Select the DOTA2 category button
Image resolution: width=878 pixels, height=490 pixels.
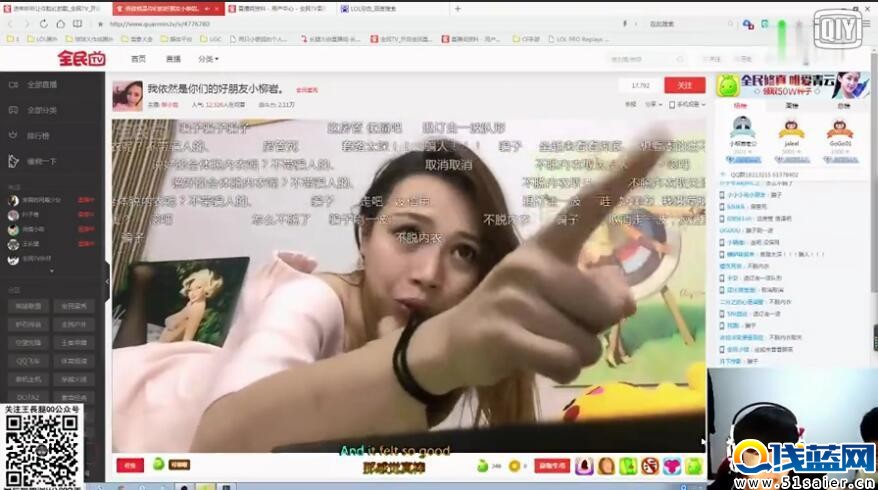28,398
